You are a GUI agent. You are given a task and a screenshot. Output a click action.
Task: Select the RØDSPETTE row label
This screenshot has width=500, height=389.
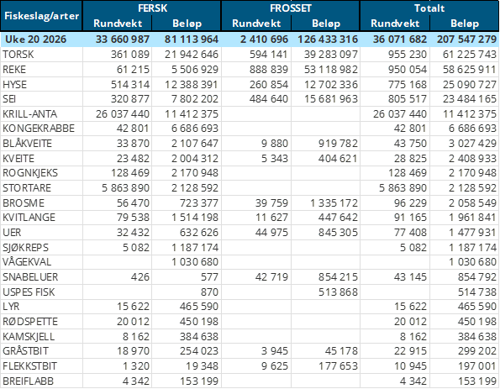pos(30,321)
